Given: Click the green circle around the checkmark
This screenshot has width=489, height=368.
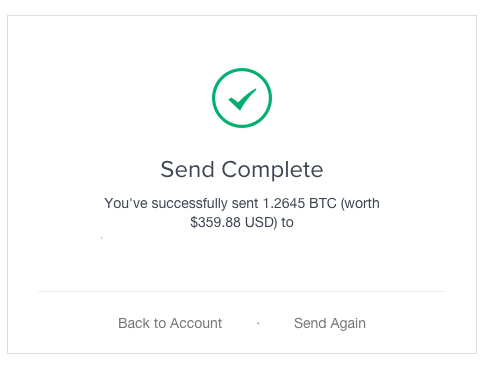Looking at the screenshot, I should pyautogui.click(x=242, y=98).
